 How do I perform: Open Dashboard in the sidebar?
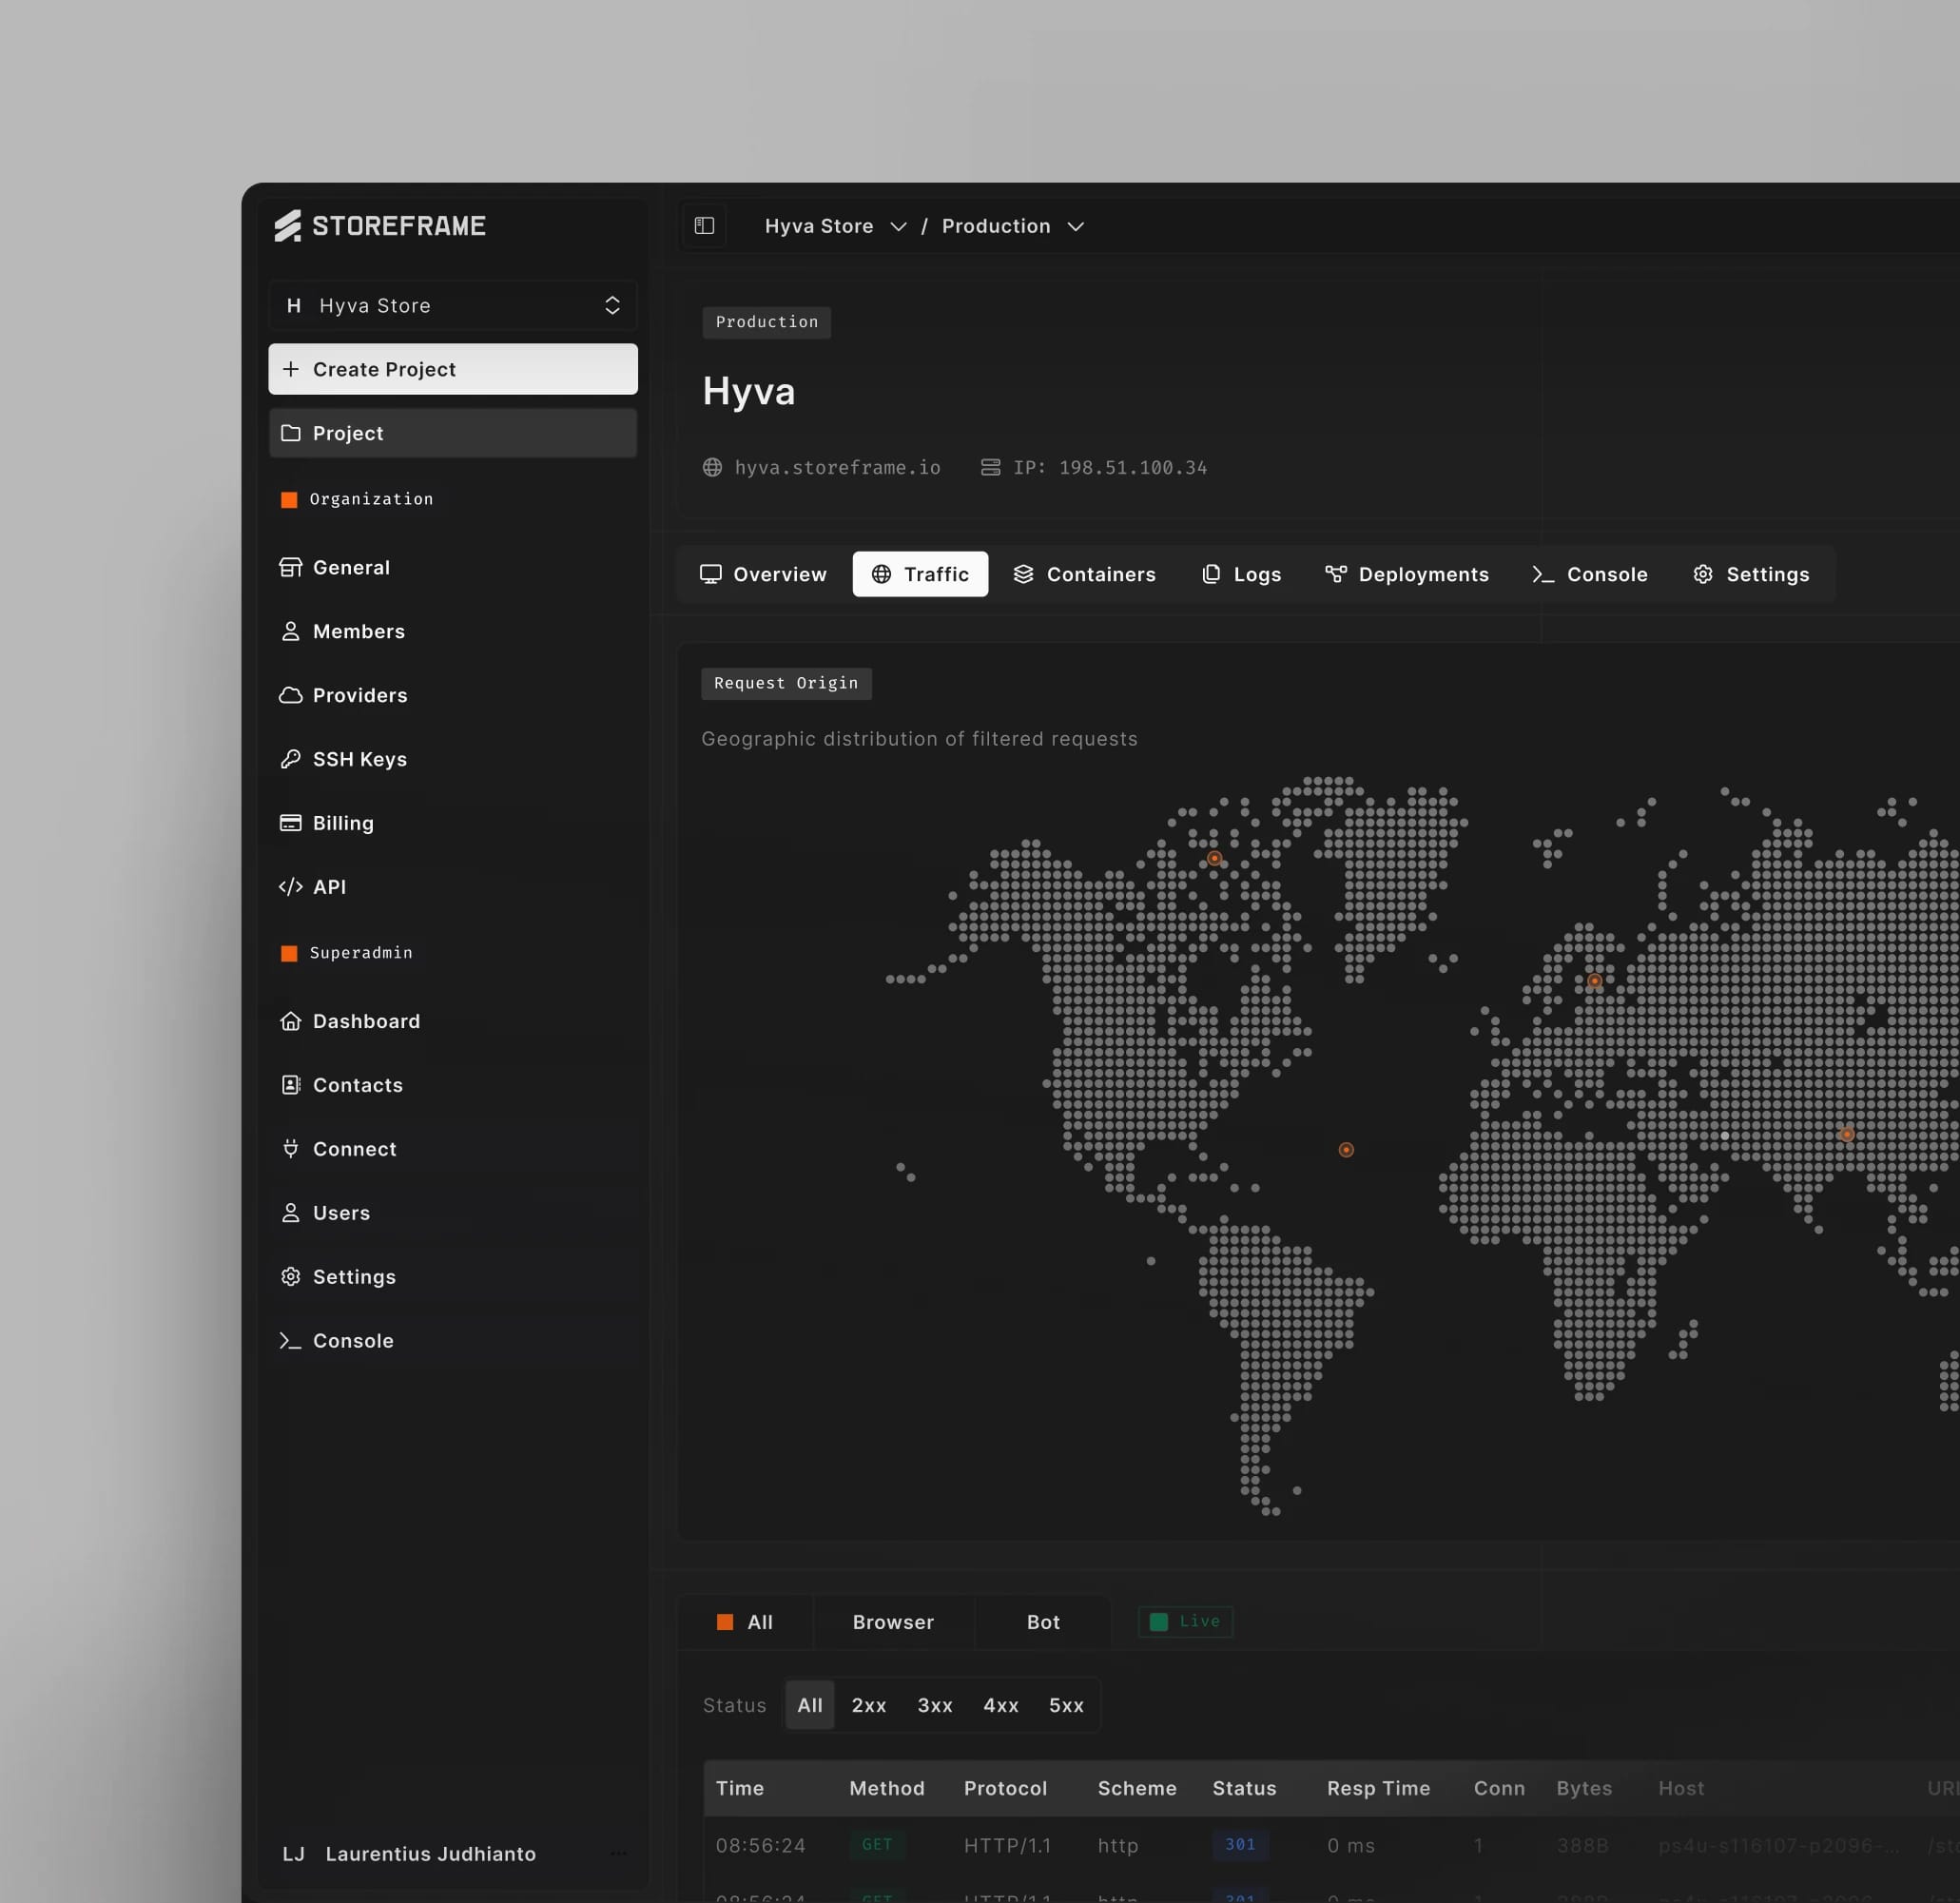tap(452, 1021)
